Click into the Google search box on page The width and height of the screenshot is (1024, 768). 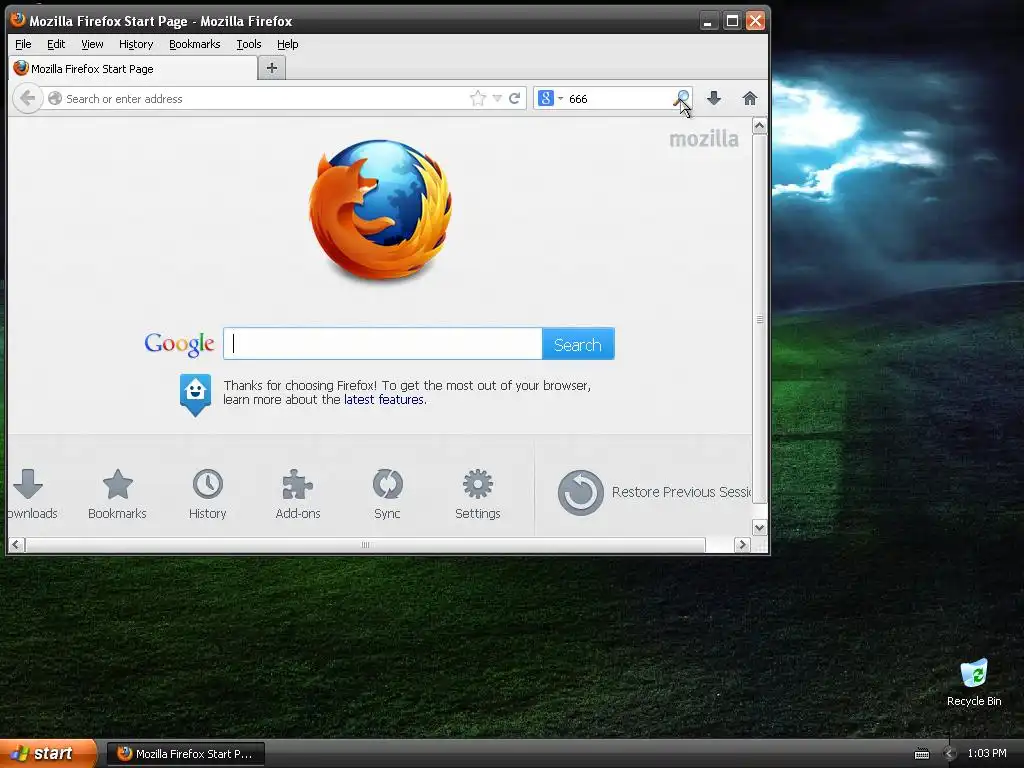click(x=383, y=344)
